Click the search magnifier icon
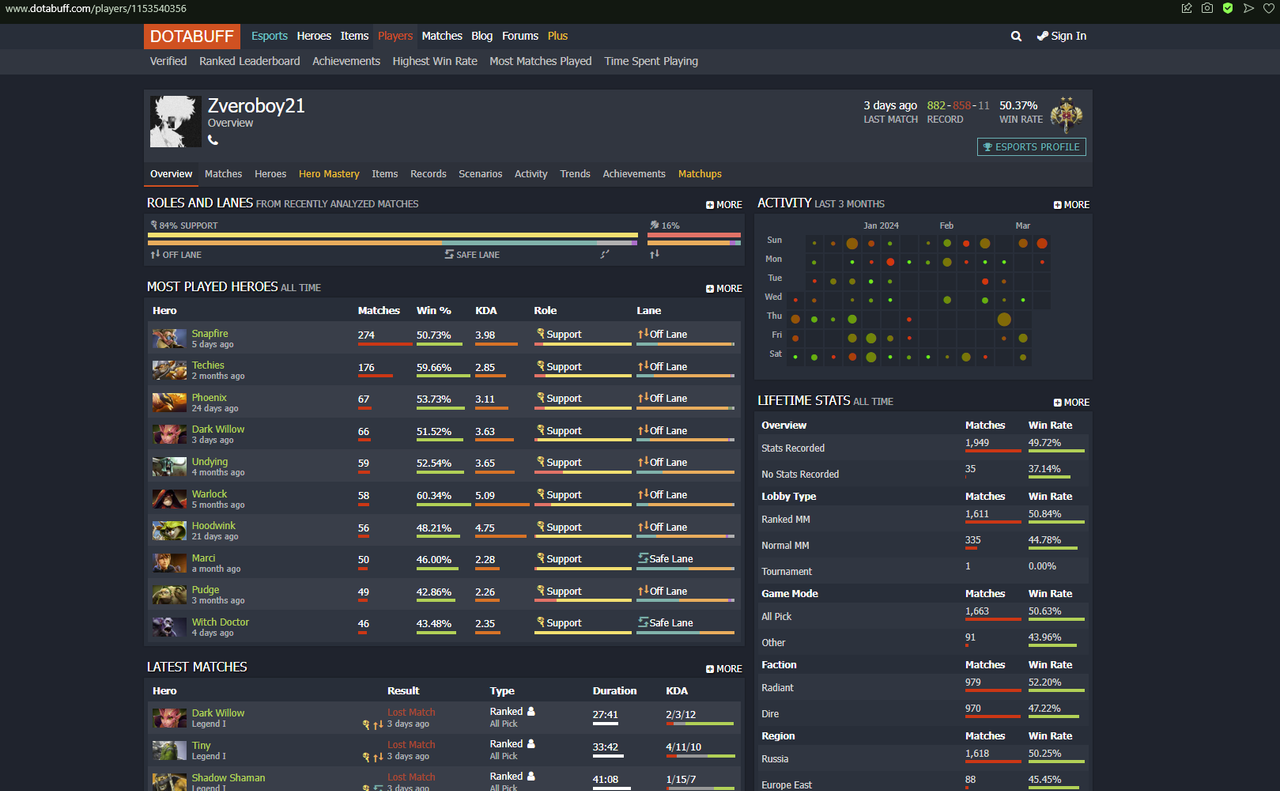This screenshot has height=791, width=1280. pos(1016,36)
